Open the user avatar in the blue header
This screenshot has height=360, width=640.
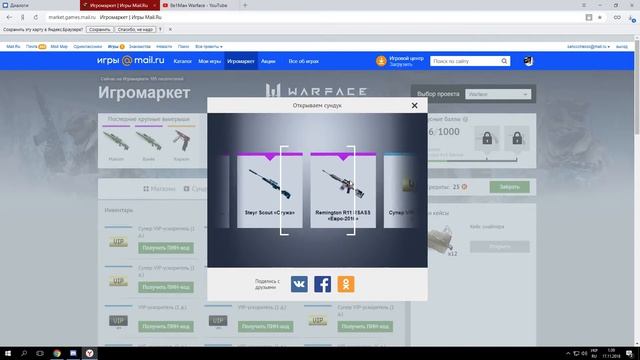(528, 61)
